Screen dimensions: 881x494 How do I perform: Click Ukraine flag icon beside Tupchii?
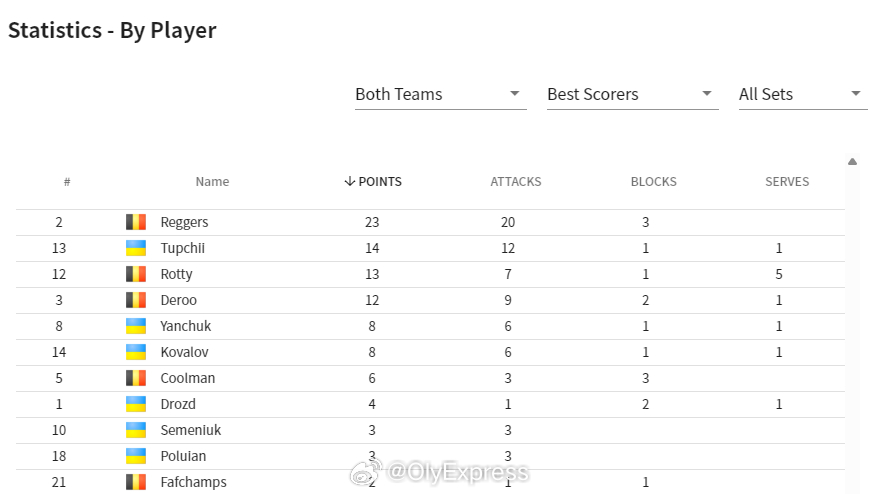pos(136,248)
